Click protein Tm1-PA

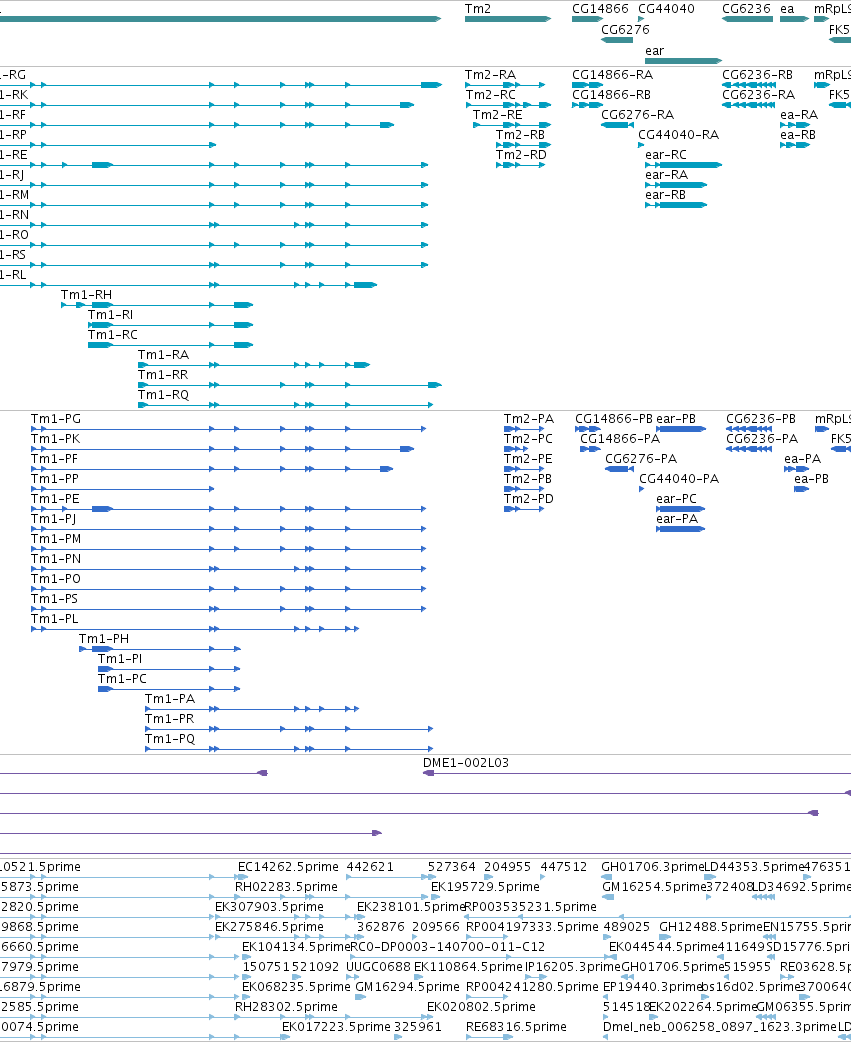[x=252, y=708]
